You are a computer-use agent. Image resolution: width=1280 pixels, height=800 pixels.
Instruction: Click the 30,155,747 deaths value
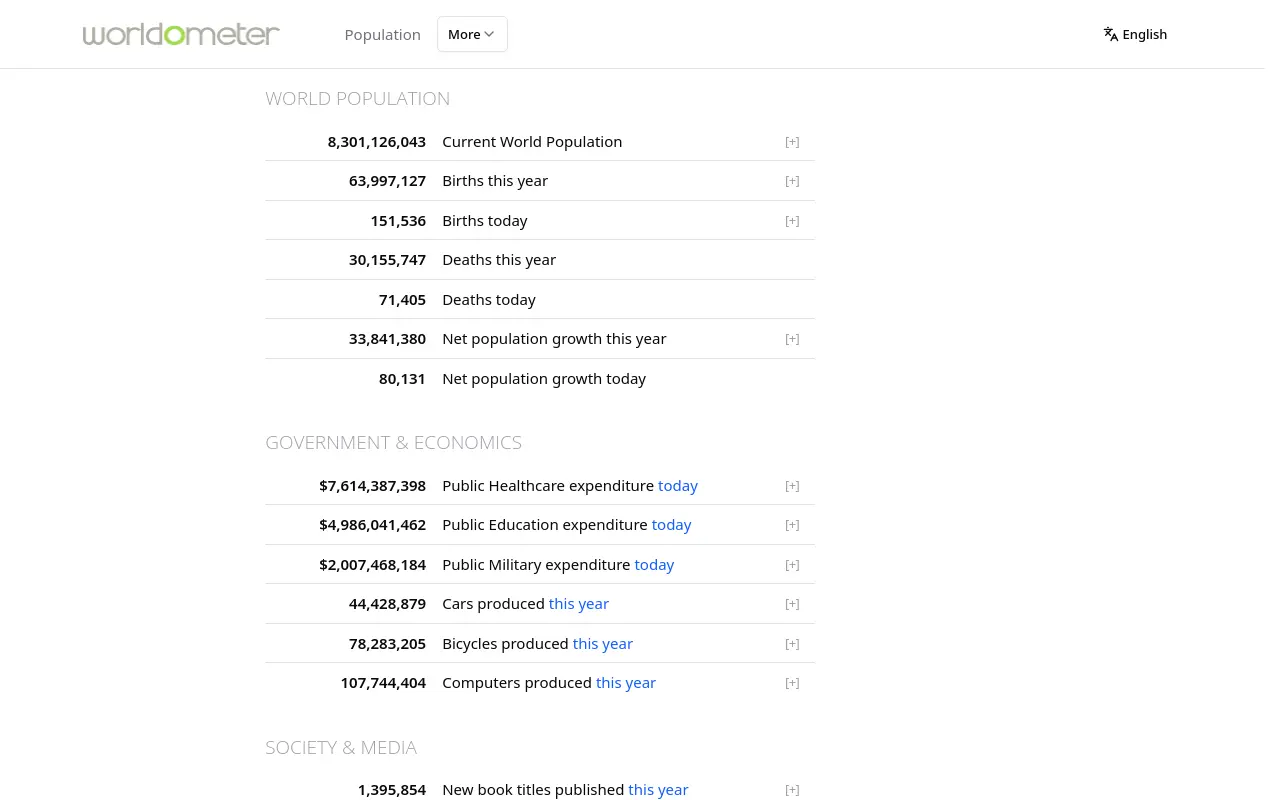[x=387, y=260]
